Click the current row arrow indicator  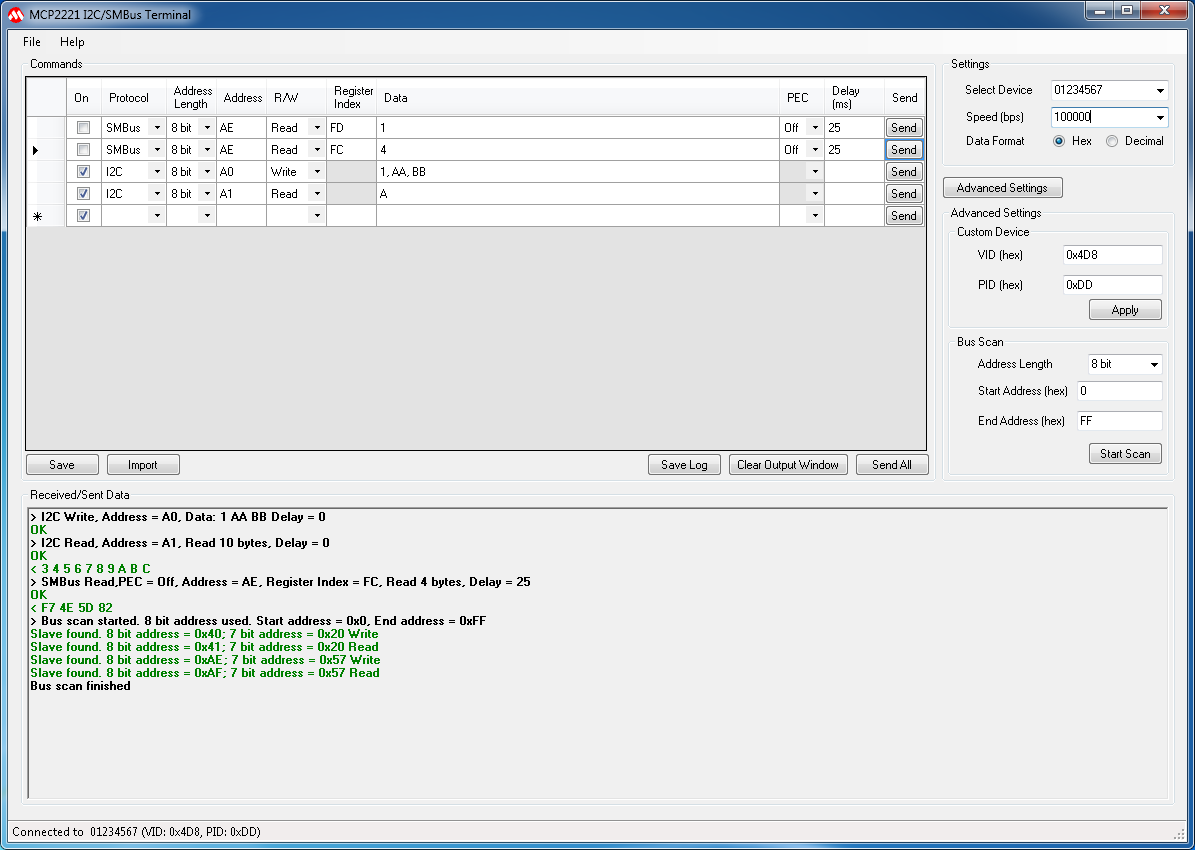tap(36, 150)
